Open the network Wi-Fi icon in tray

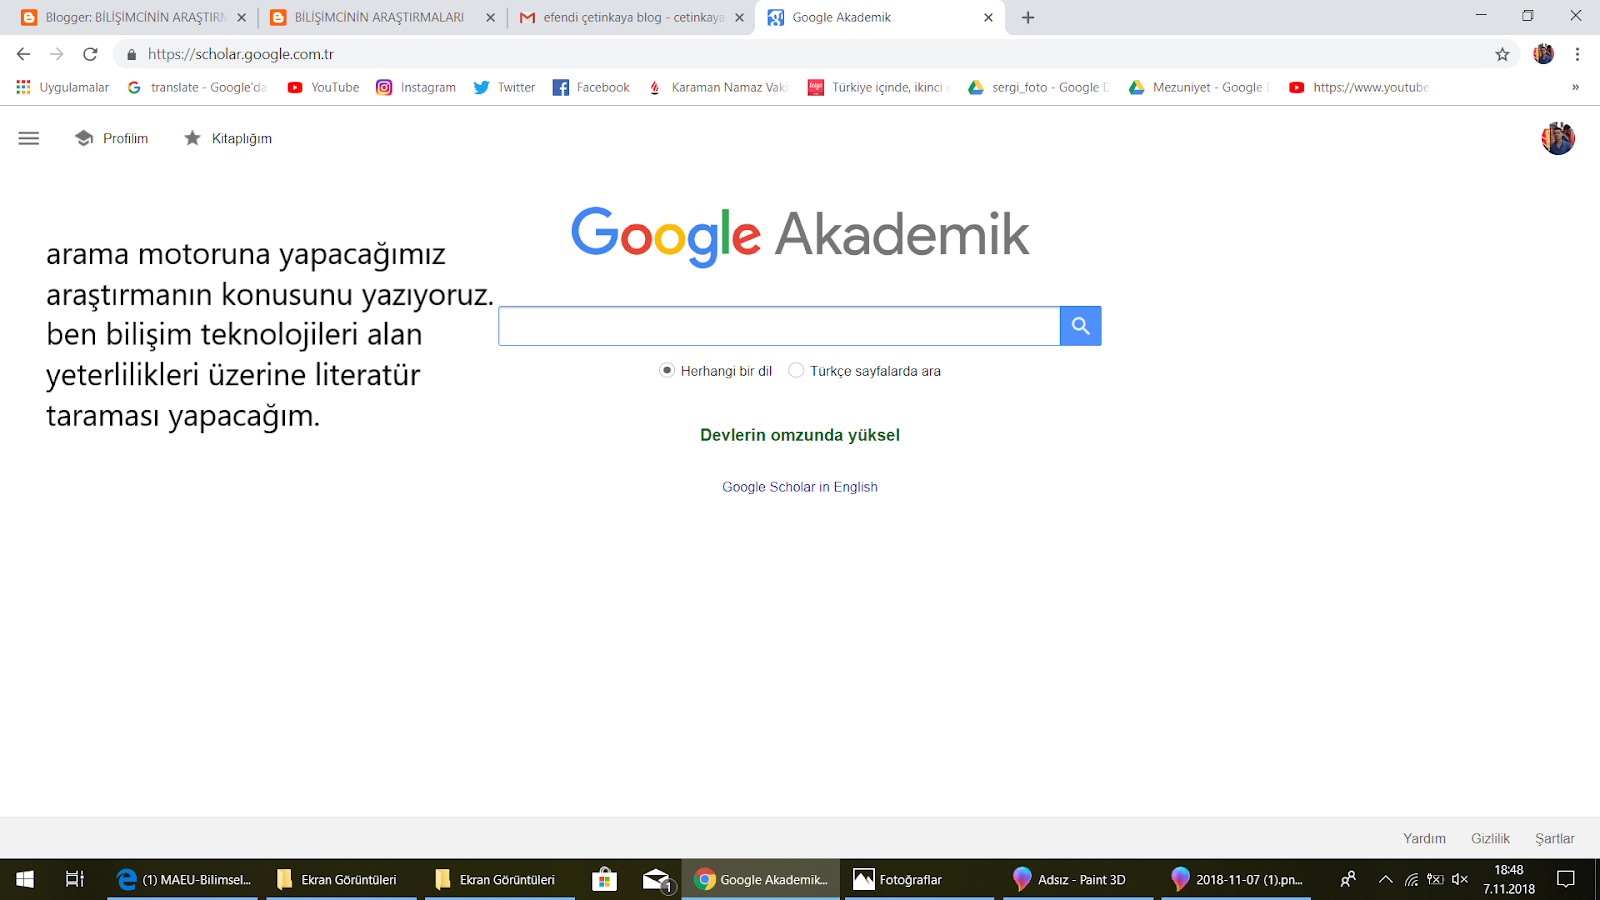(x=1411, y=879)
